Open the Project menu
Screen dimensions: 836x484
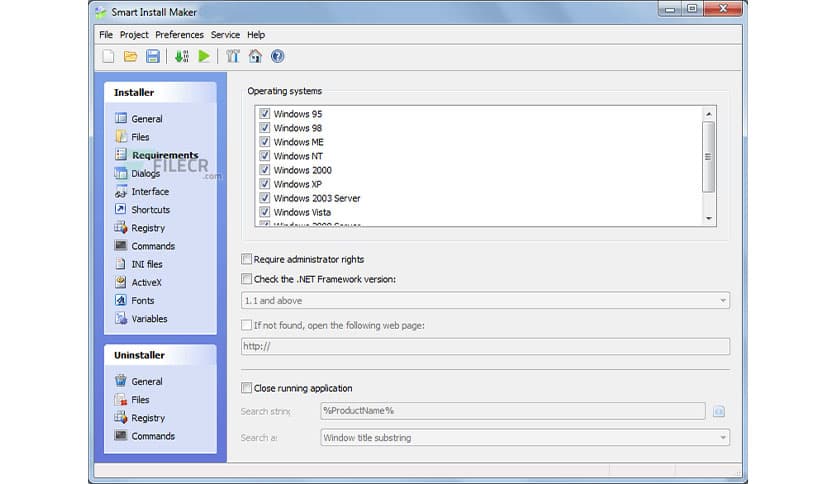click(134, 35)
